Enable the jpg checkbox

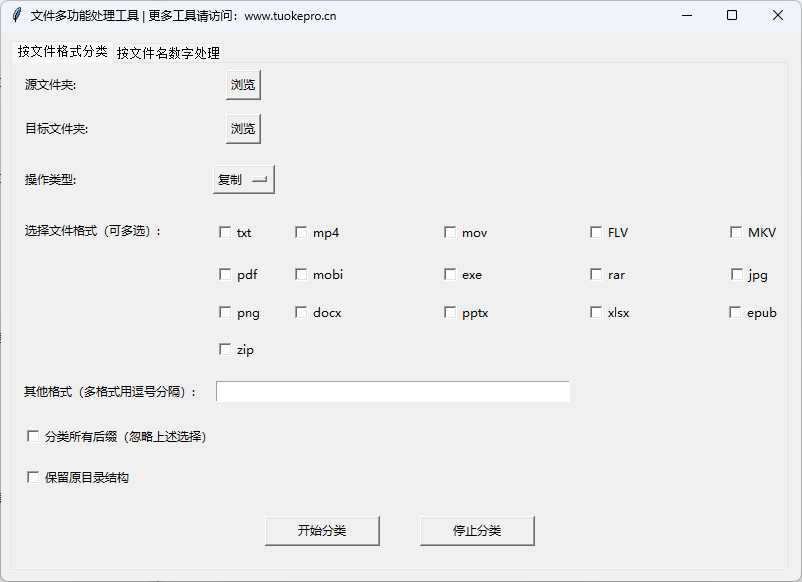point(736,273)
